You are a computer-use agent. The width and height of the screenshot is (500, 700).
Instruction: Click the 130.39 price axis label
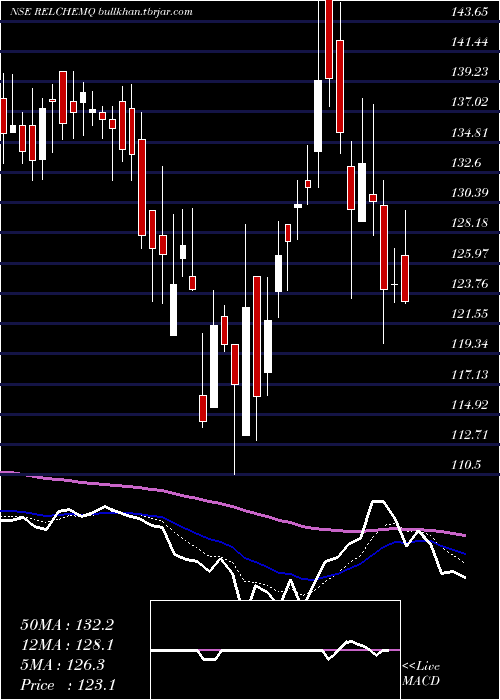(x=469, y=193)
